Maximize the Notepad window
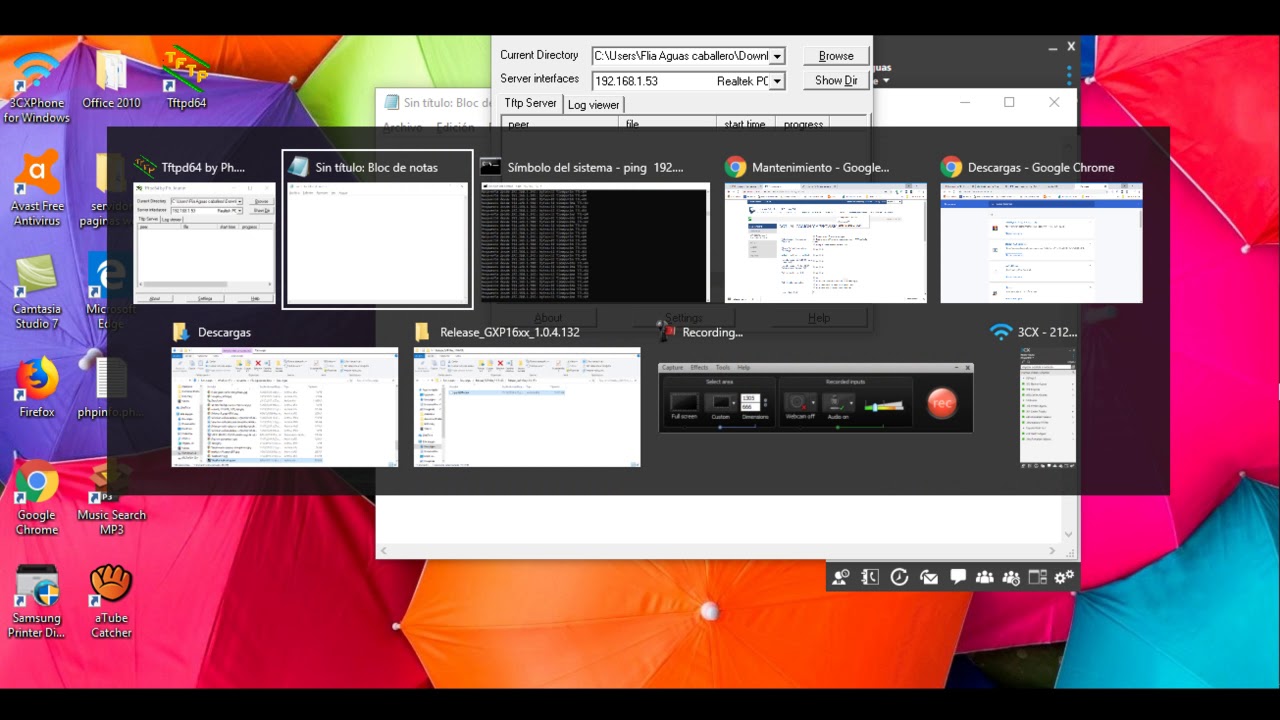This screenshot has height=720, width=1280. point(1009,102)
